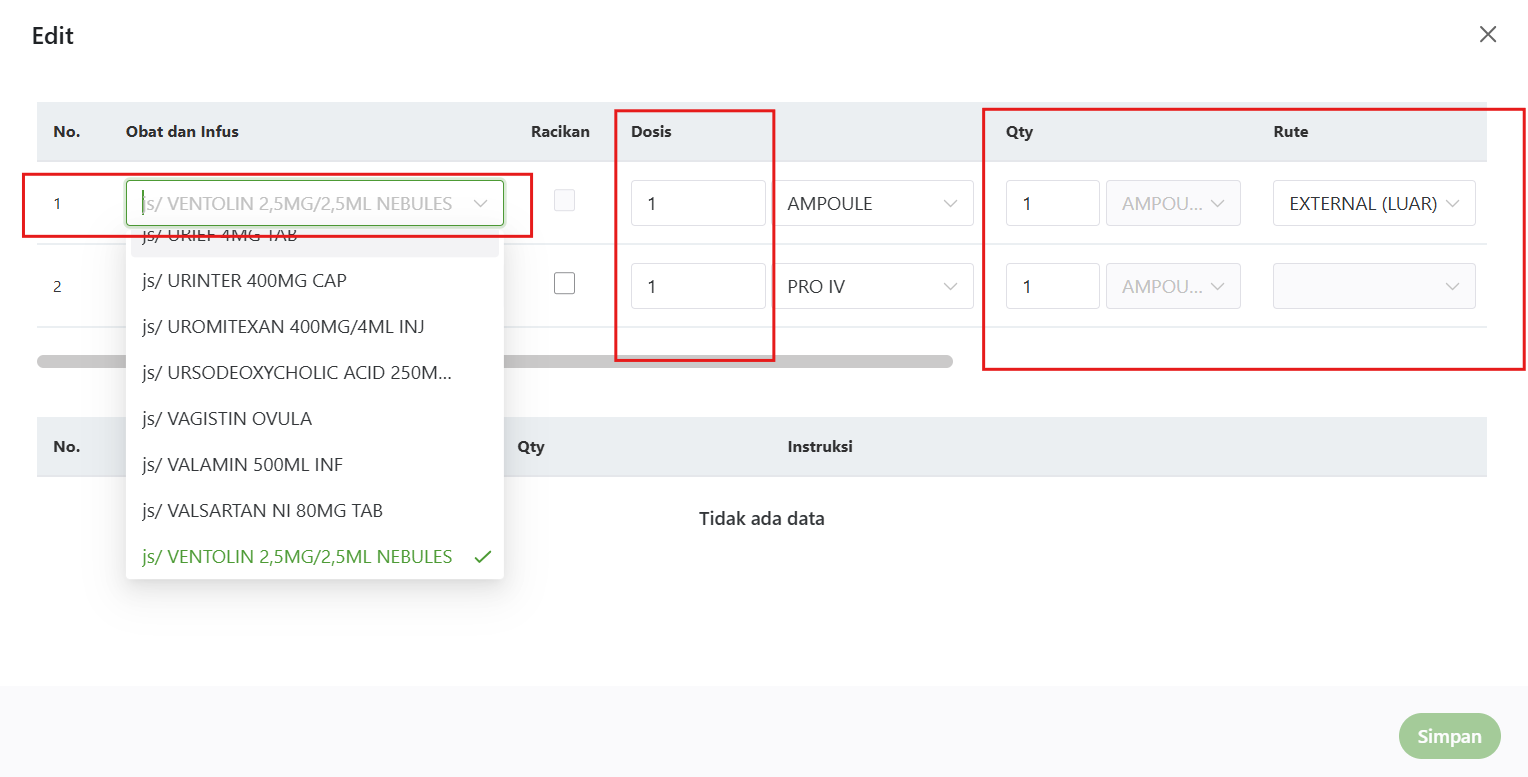Click the Qty input field in row 1
The width and height of the screenshot is (1528, 777).
tap(1052, 204)
